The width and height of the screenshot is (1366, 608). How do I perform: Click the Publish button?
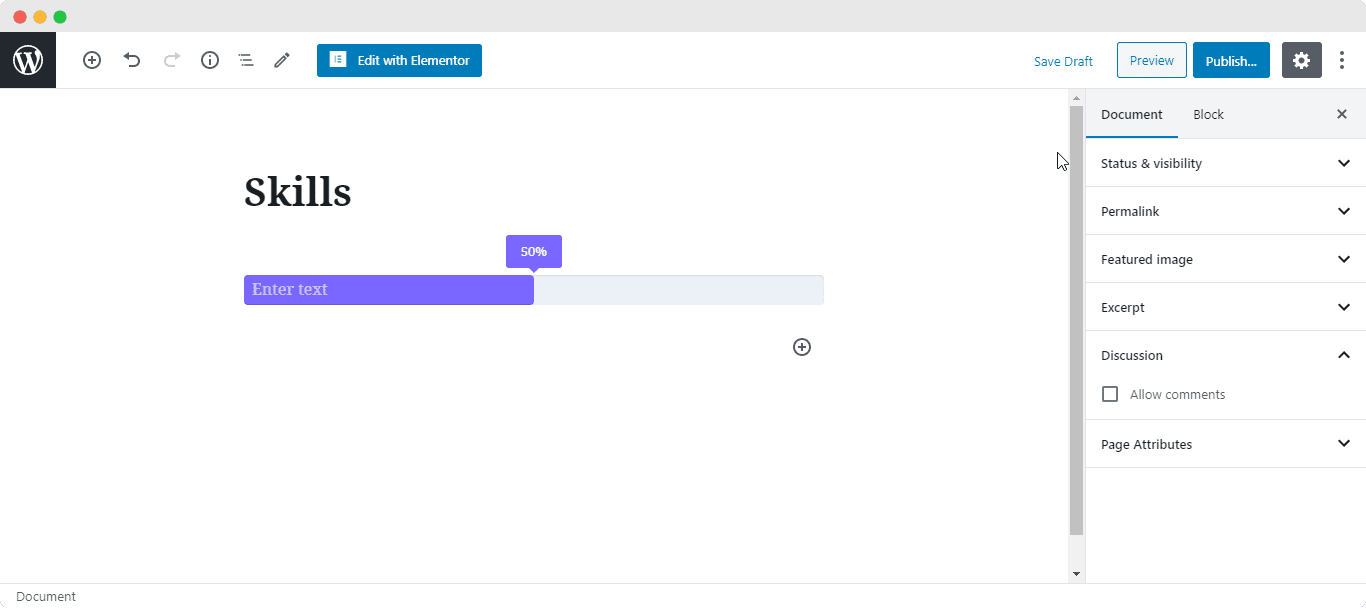1231,60
